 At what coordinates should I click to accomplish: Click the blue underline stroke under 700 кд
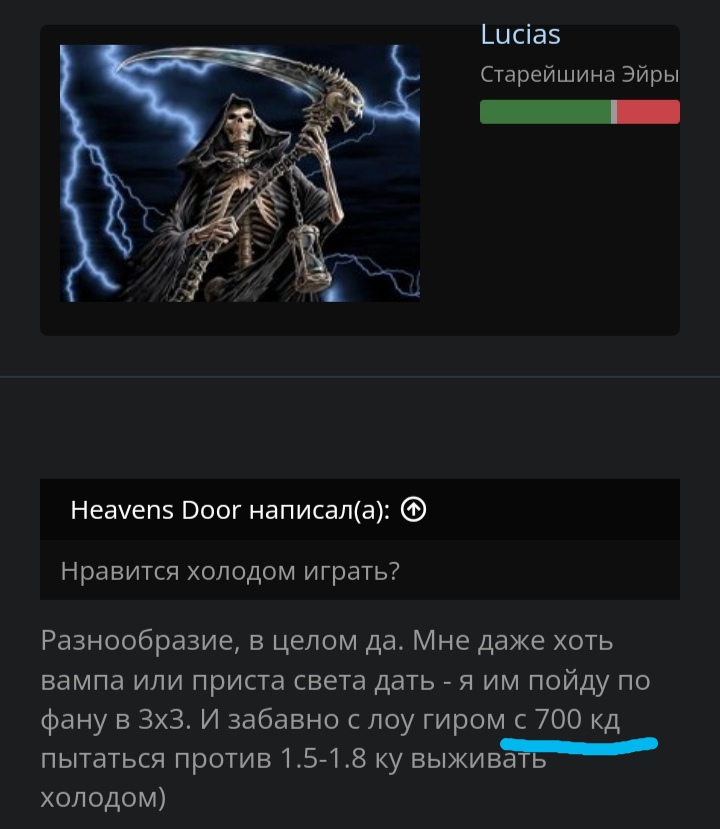click(579, 744)
